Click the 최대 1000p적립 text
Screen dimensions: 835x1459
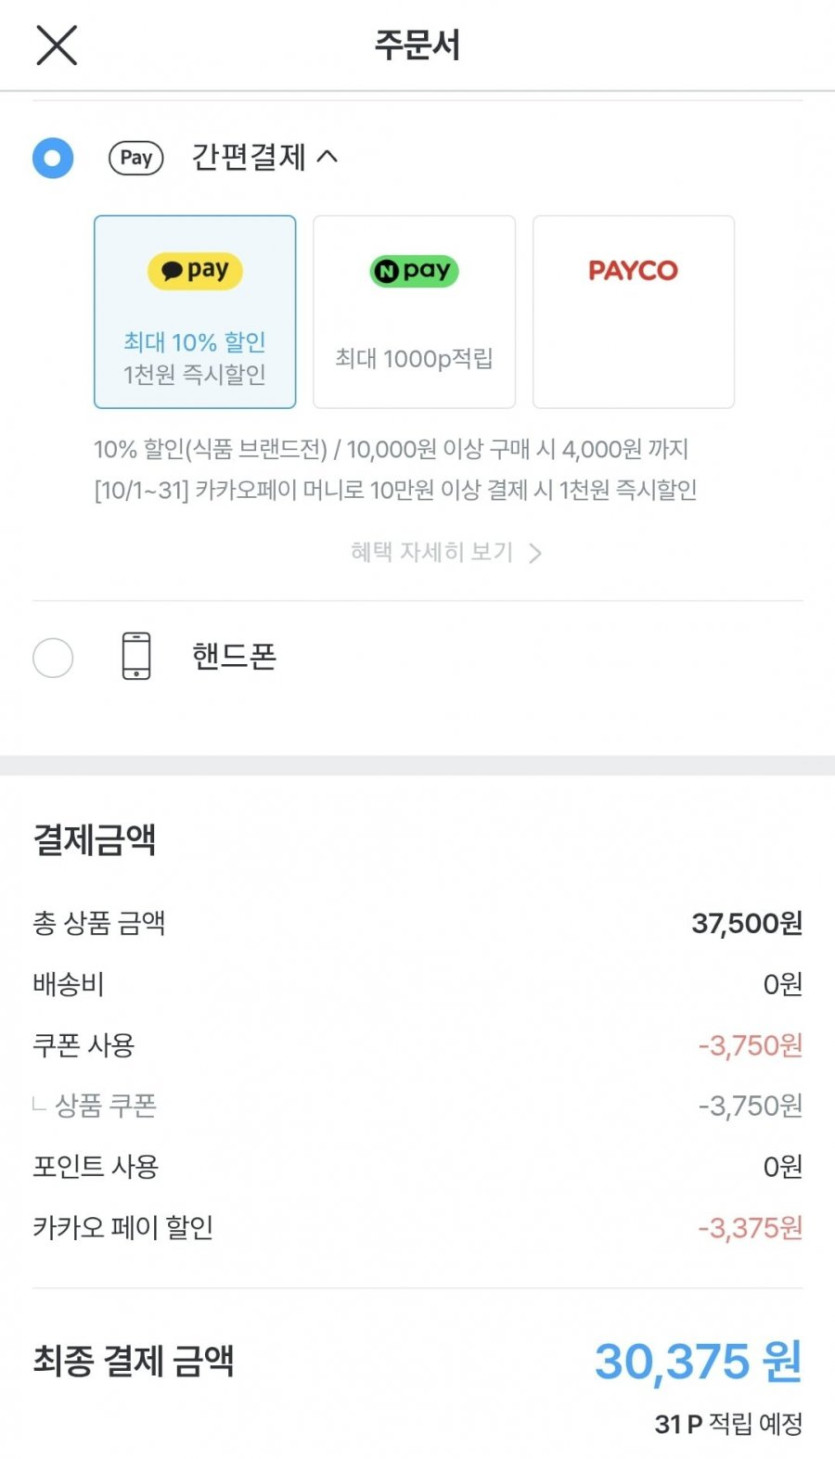414,359
